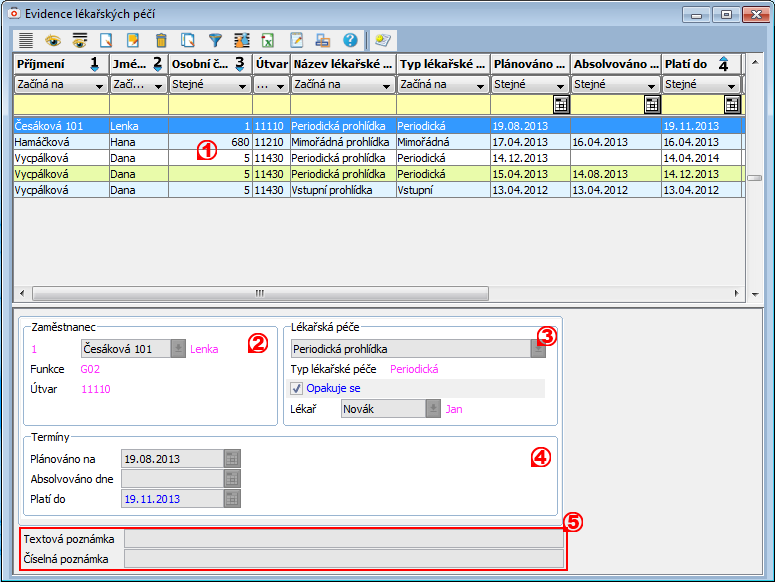Screen dimensions: 775x582
Task: Open help with the blue question mark icon
Action: point(350,41)
